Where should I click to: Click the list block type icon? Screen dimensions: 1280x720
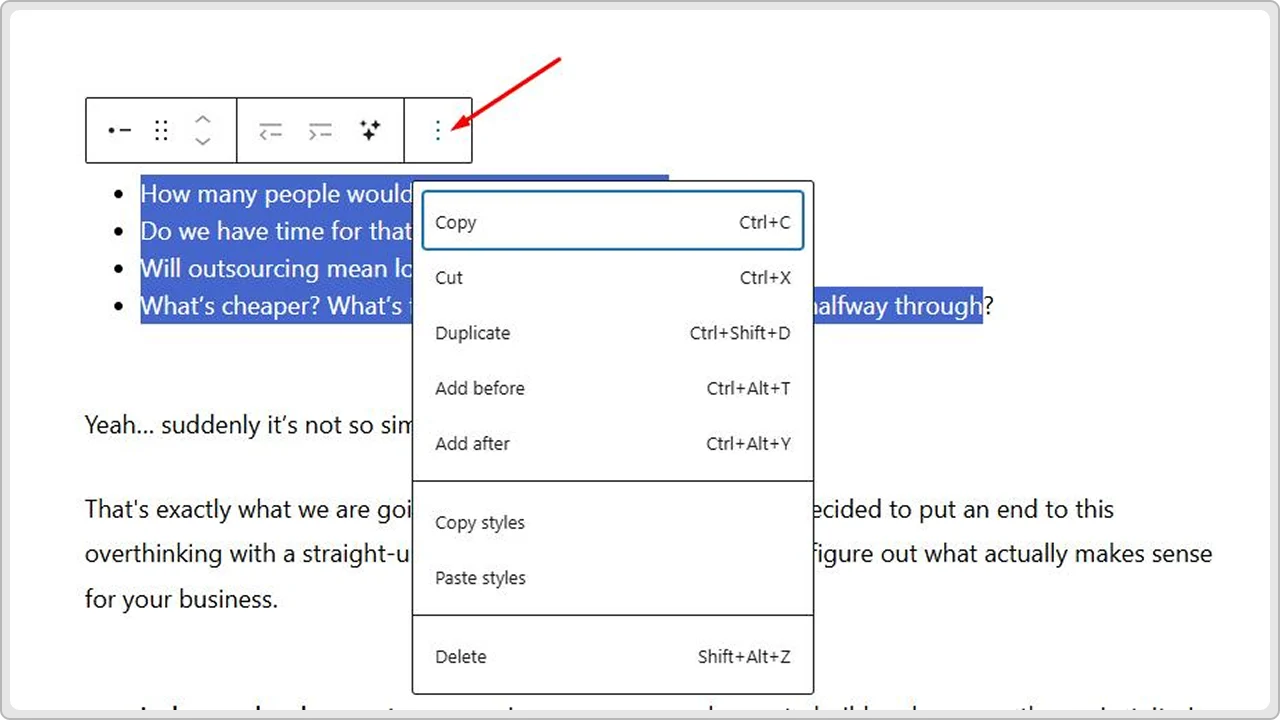[120, 130]
